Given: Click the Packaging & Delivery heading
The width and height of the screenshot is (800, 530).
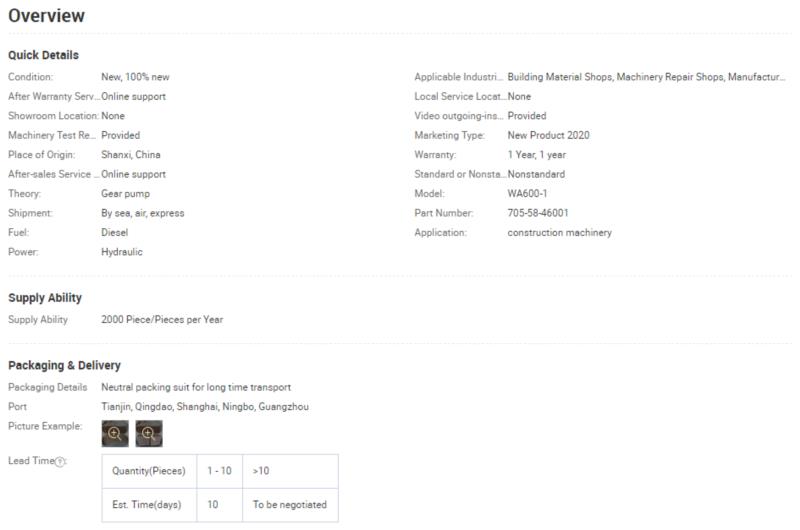Looking at the screenshot, I should (x=64, y=365).
